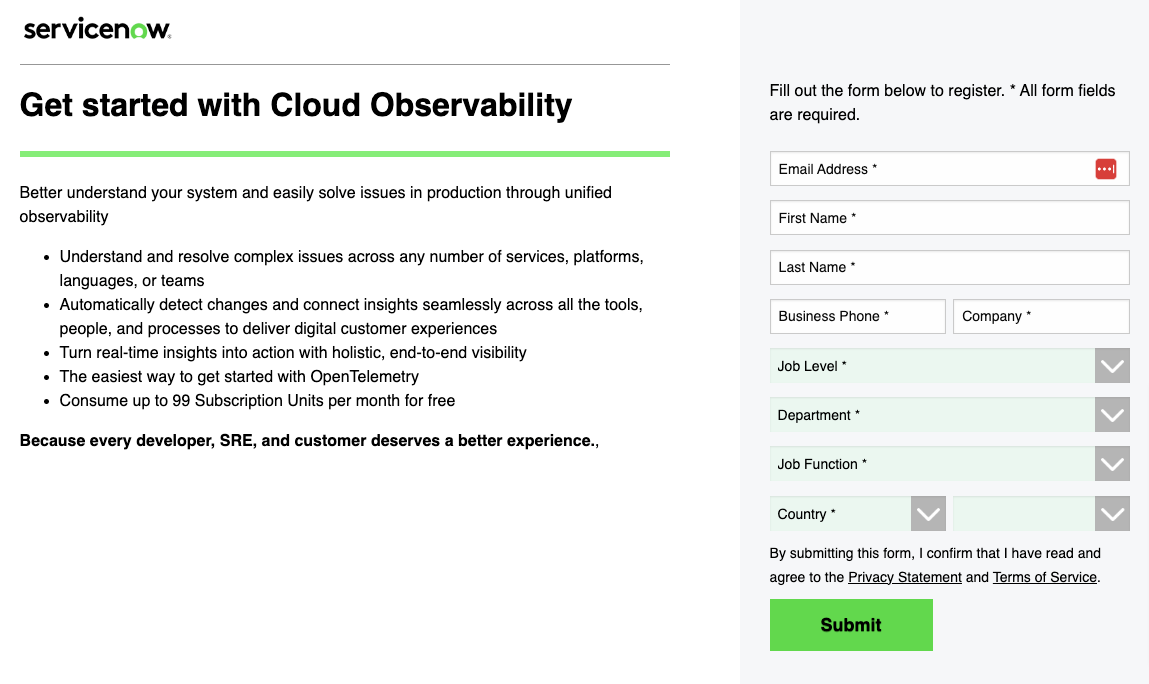Open the Privacy Statement link
This screenshot has height=684, width=1149.
point(904,577)
